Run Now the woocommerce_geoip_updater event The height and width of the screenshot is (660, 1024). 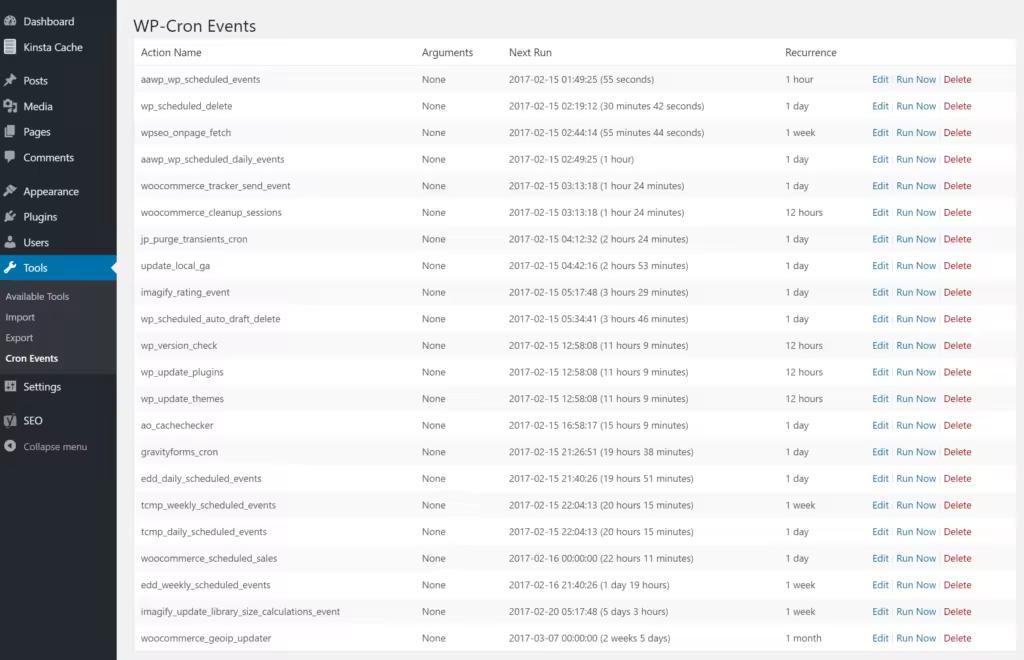coord(916,638)
